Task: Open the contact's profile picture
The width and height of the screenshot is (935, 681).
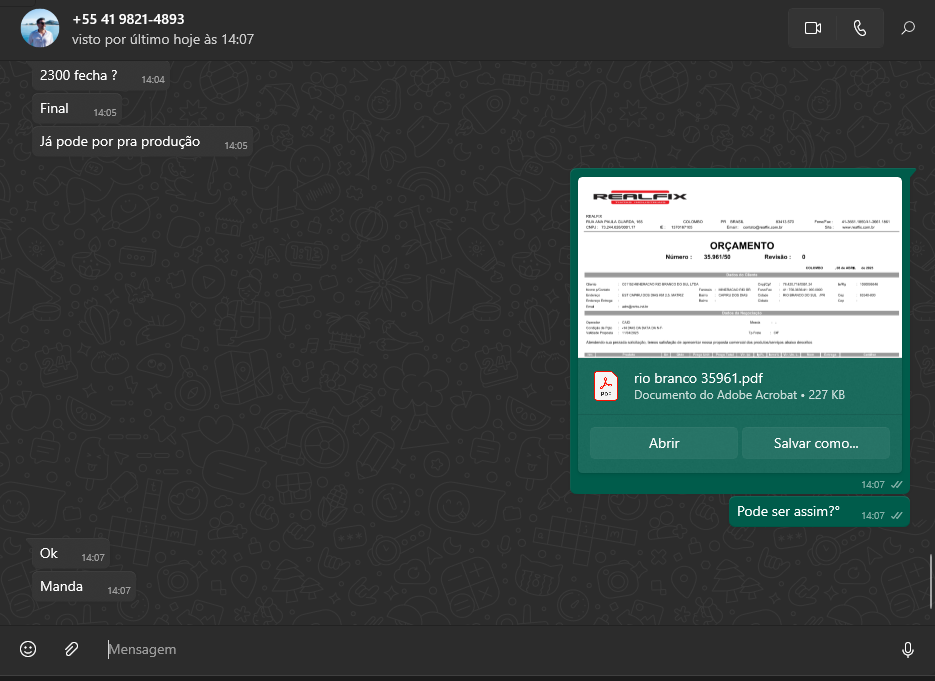Action: tap(40, 28)
